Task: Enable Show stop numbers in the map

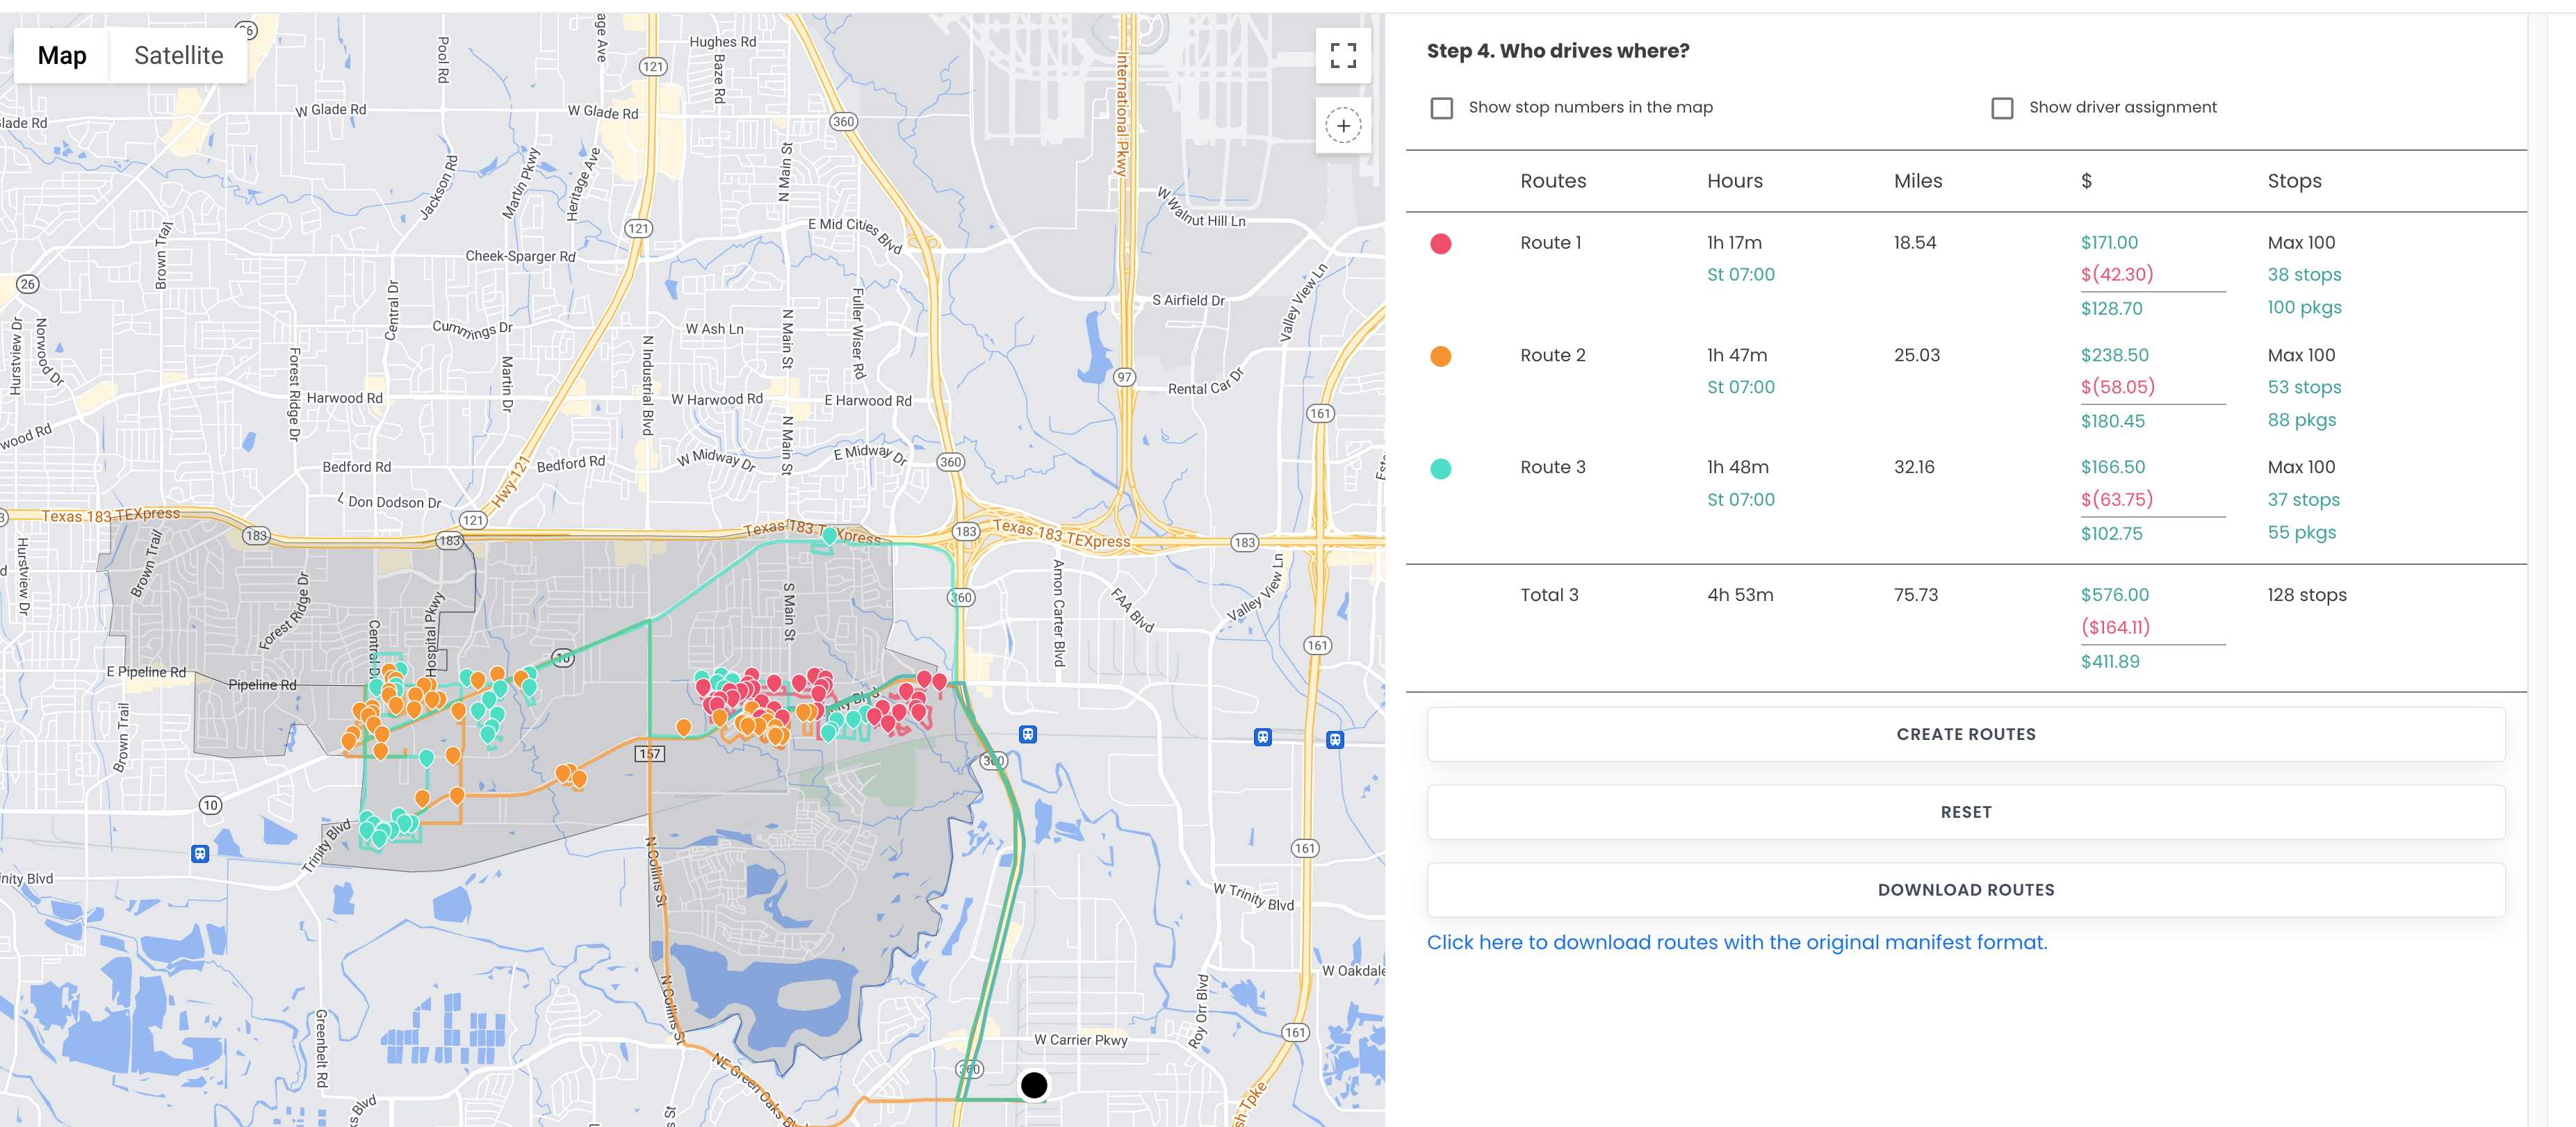Action: pos(1441,108)
